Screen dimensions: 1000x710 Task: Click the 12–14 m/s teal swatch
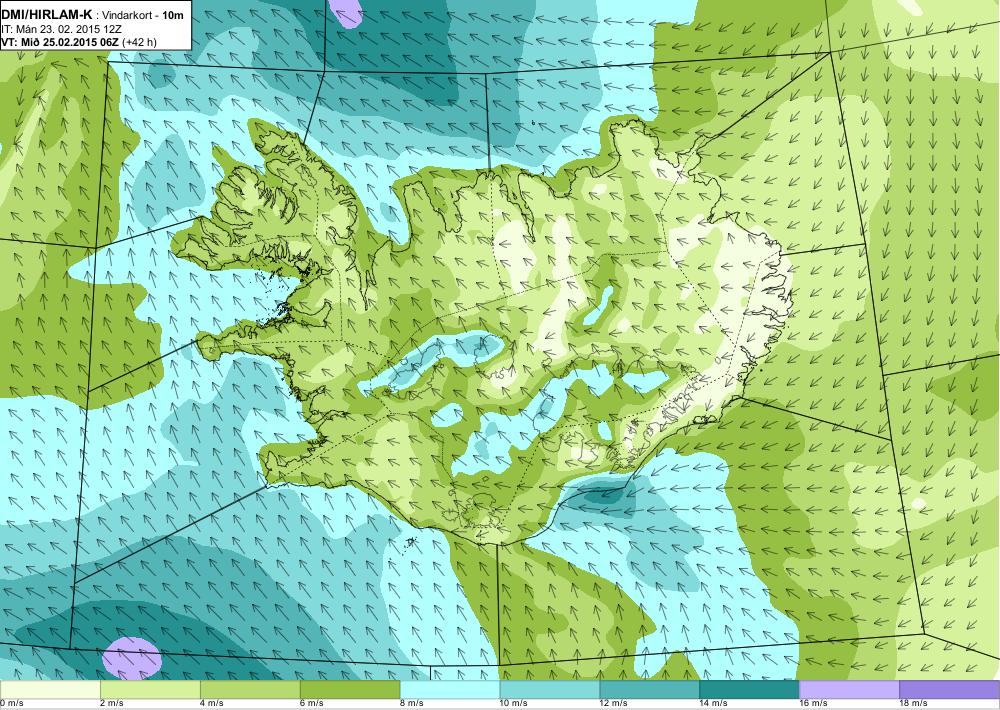pyautogui.click(x=650, y=689)
